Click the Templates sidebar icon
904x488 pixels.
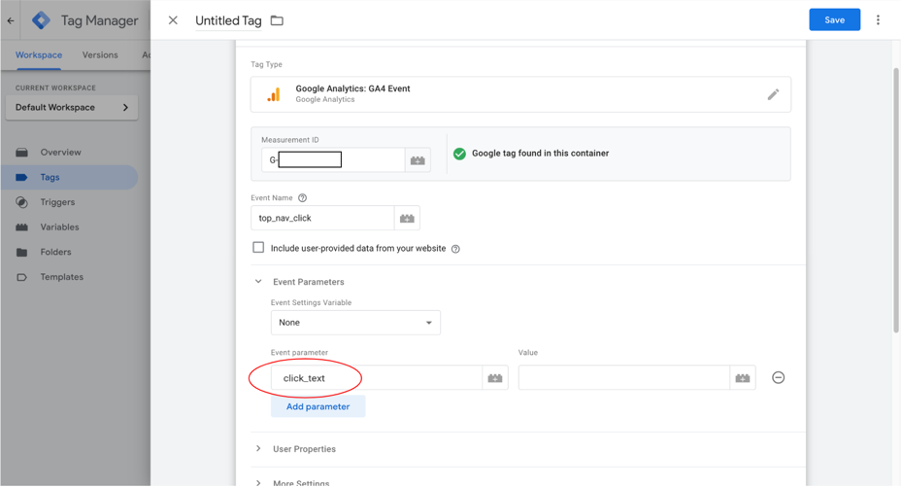(x=22, y=277)
